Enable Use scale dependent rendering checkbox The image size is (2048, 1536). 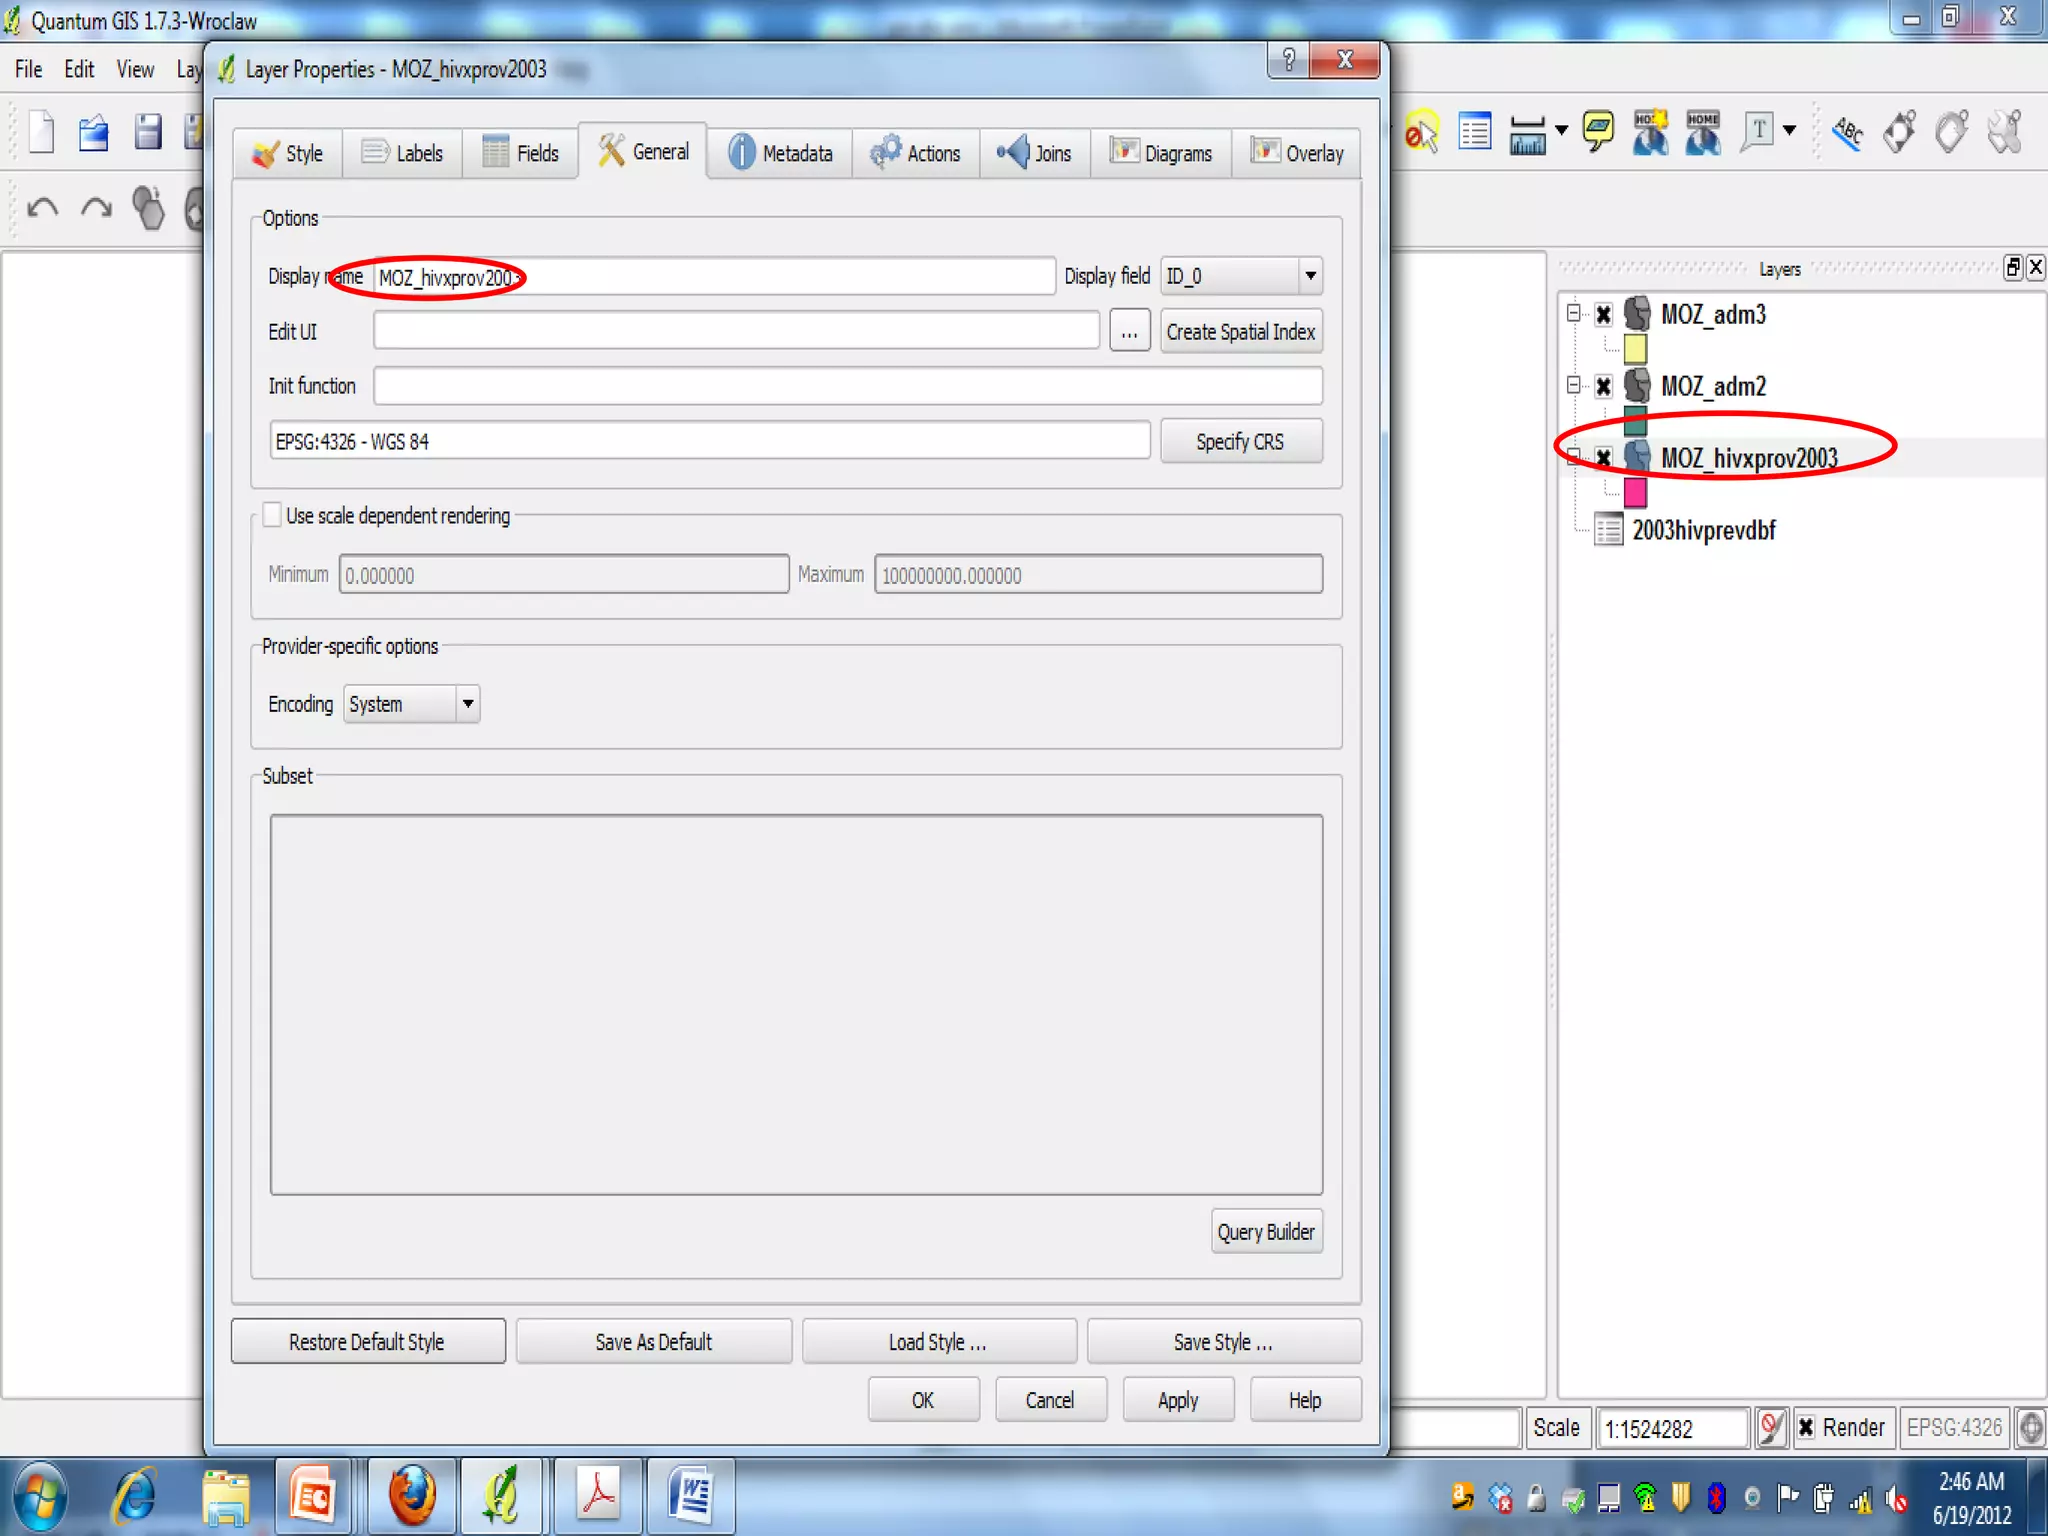click(272, 515)
